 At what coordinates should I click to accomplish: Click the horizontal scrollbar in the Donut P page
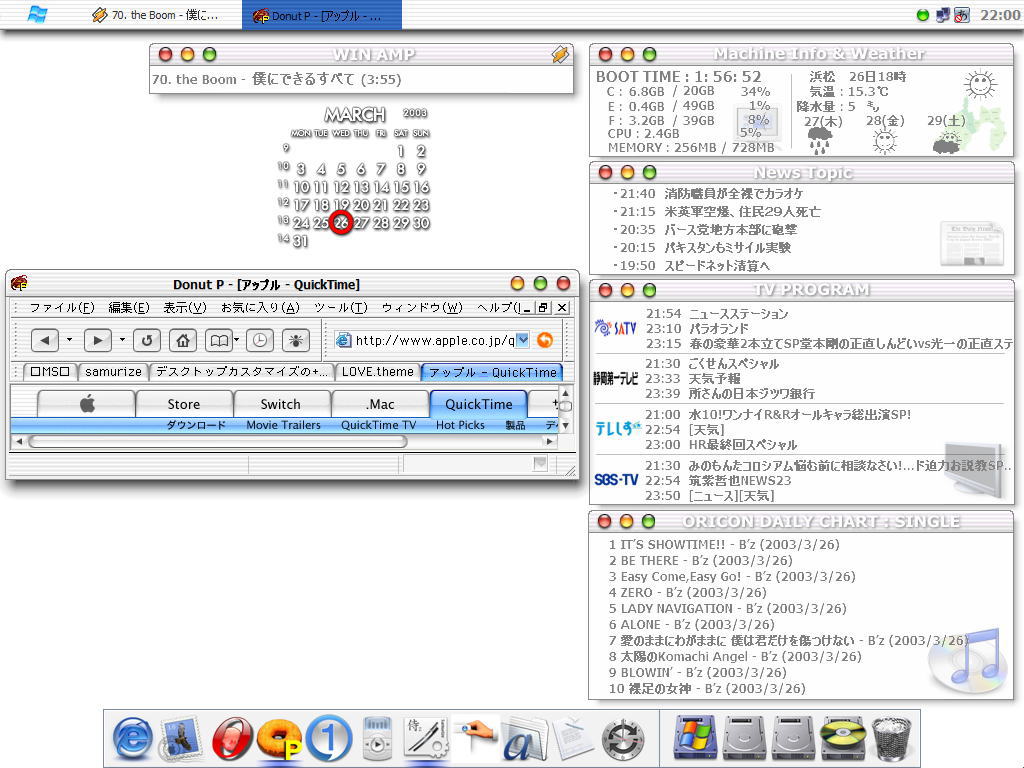217,441
